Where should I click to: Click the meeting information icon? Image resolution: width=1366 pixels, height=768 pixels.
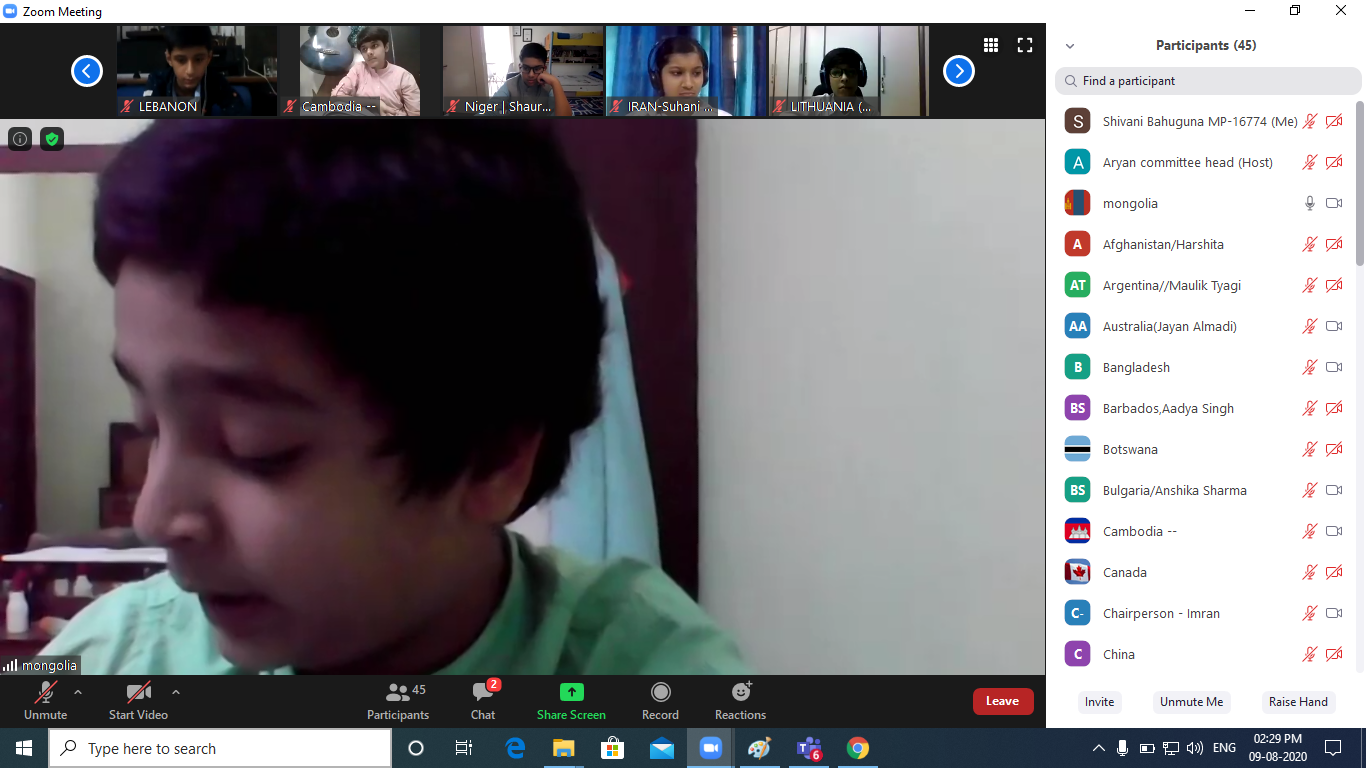[x=20, y=139]
